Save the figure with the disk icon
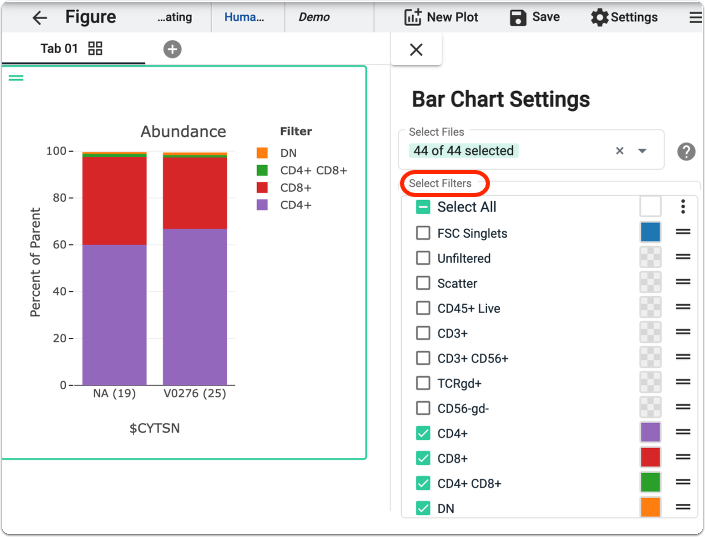 (x=518, y=18)
